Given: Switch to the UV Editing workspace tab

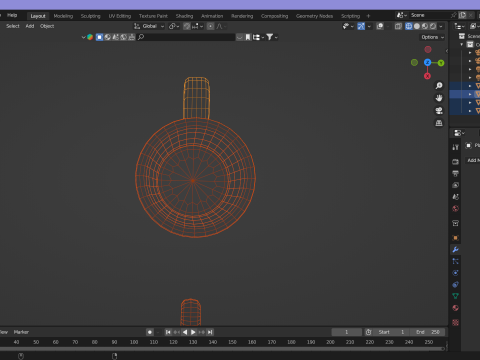Looking at the screenshot, I should click(x=120, y=16).
